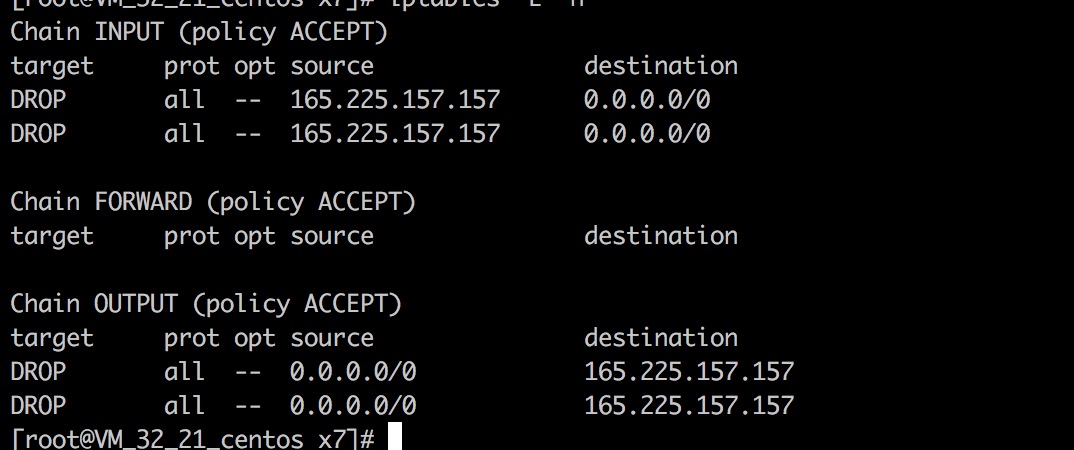
Task: Click destination 0.0.0.0/0 in second INPUT rule
Action: (x=646, y=134)
